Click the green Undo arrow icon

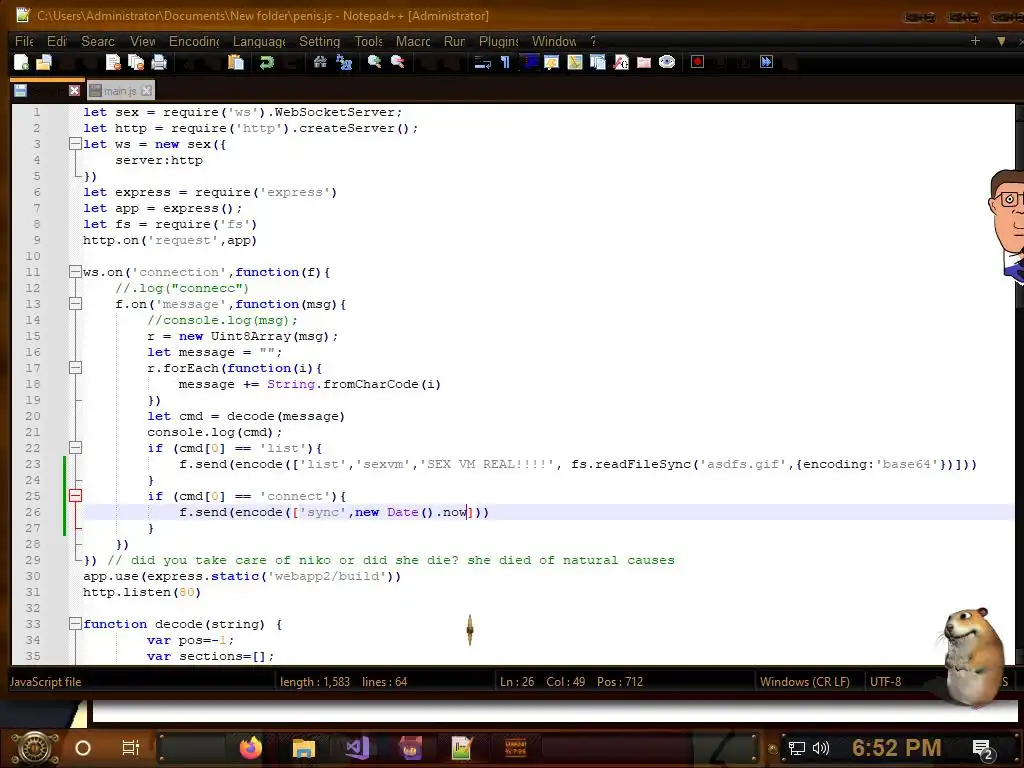point(266,62)
